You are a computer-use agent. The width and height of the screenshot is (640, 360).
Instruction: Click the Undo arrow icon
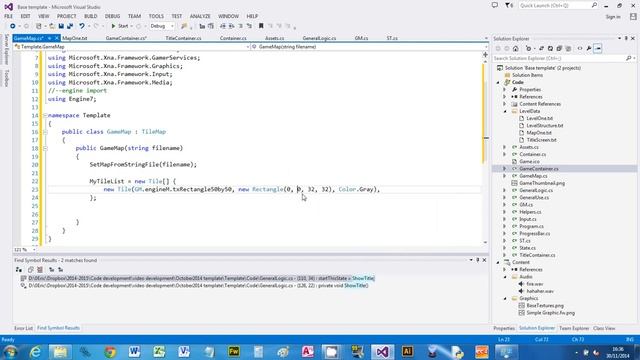(82, 26)
